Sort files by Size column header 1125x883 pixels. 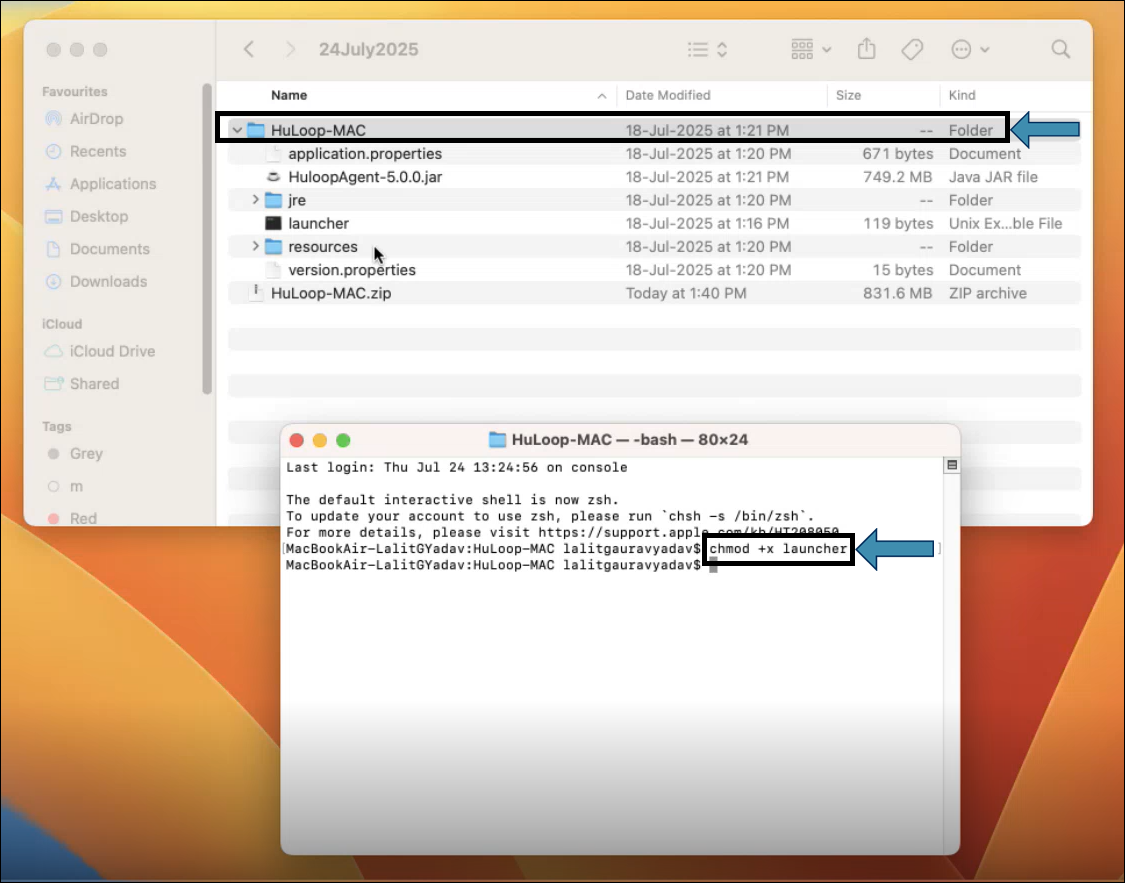pyautogui.click(x=848, y=95)
